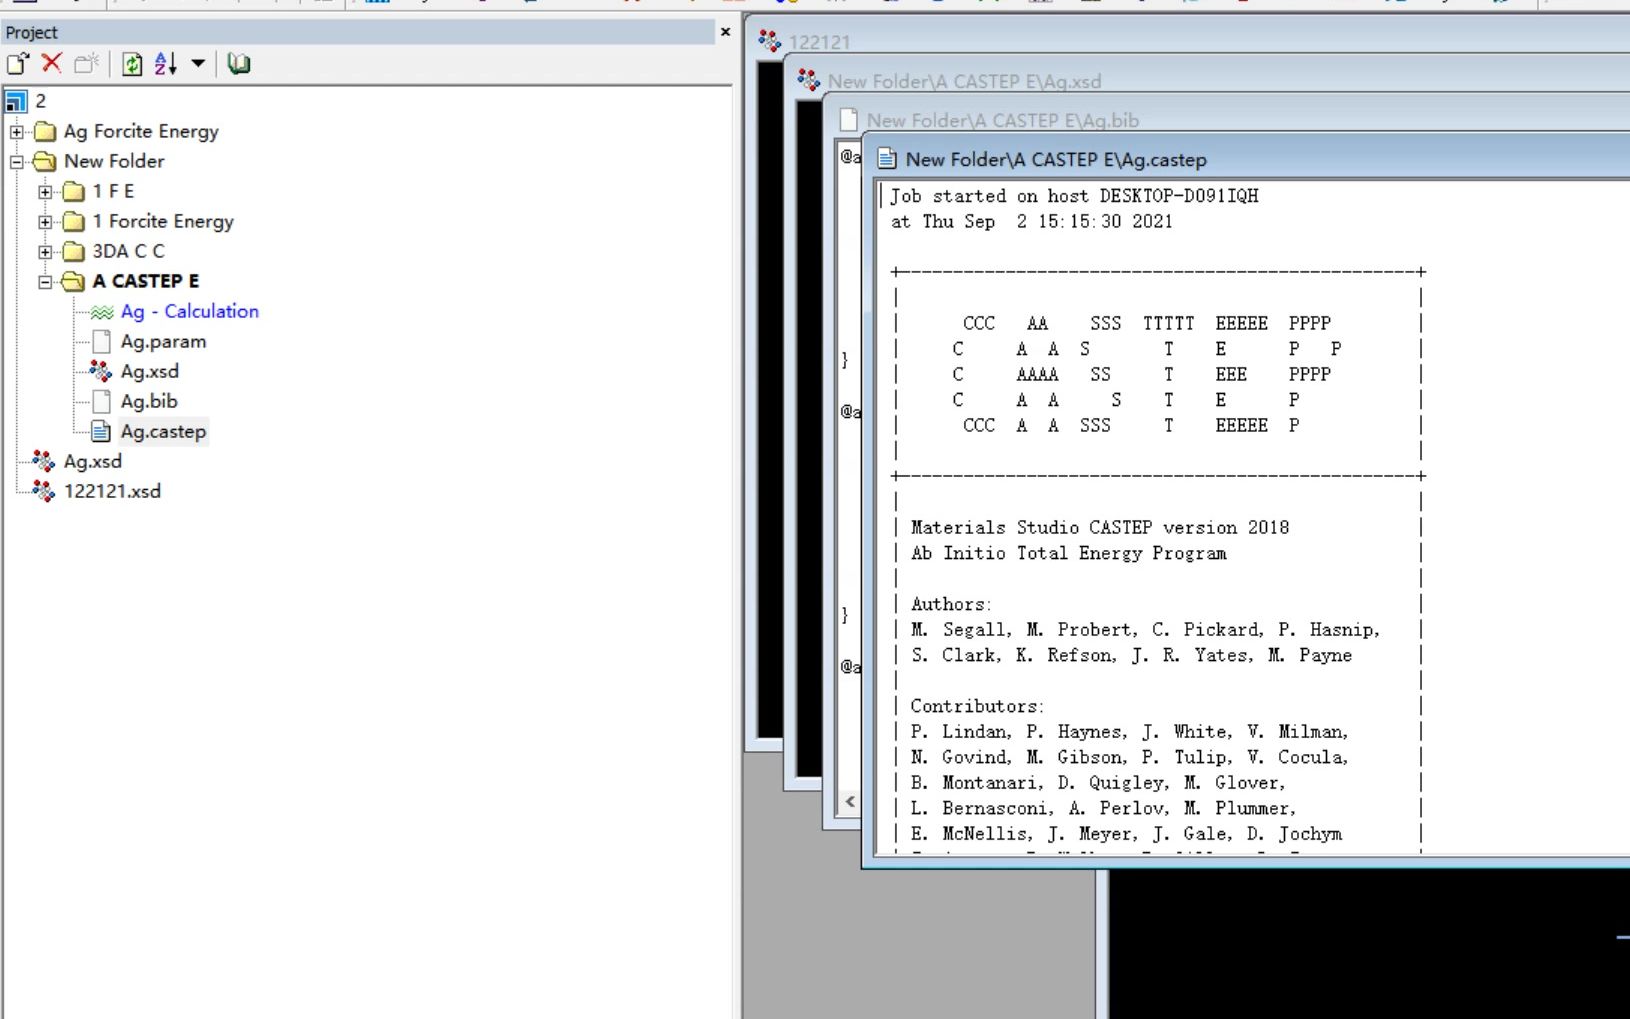Select the Ag.param file

[163, 341]
